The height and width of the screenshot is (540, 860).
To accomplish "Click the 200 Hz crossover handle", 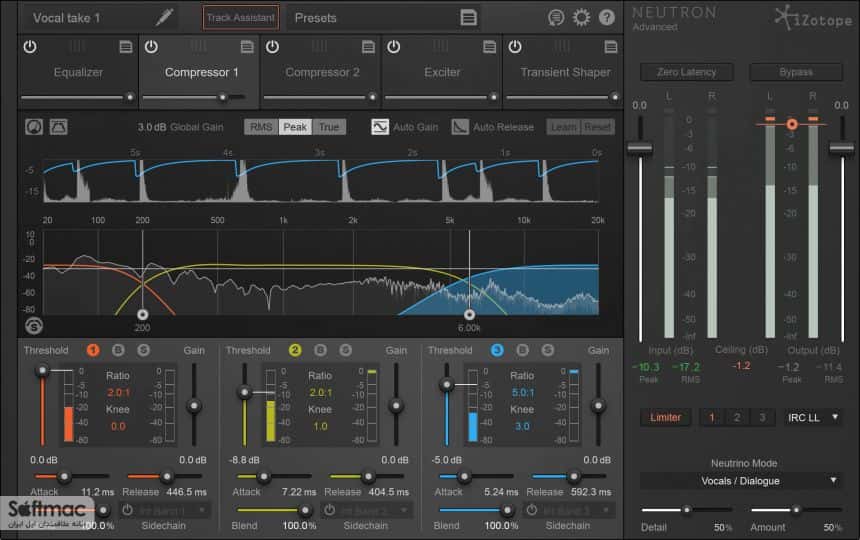I will [x=143, y=314].
